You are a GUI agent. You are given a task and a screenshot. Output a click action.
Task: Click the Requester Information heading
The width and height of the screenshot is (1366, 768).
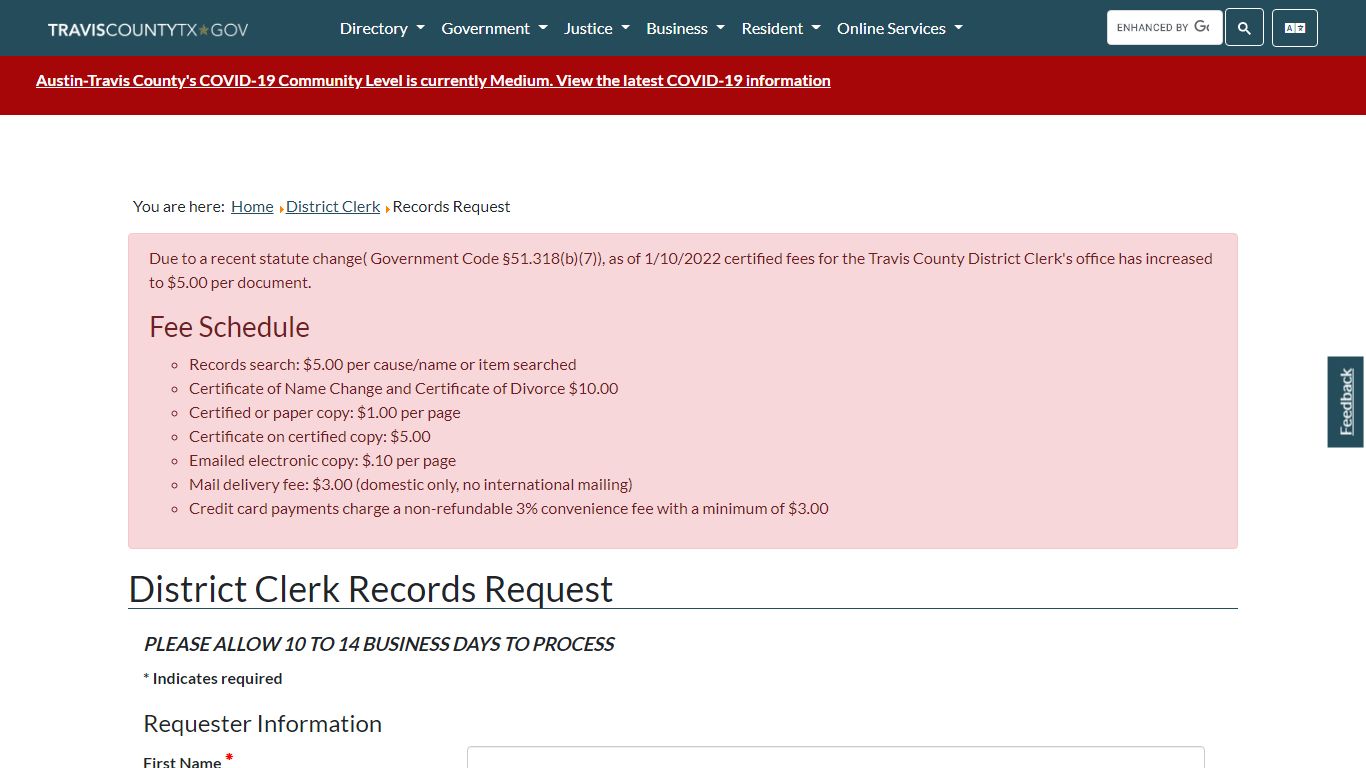(262, 723)
